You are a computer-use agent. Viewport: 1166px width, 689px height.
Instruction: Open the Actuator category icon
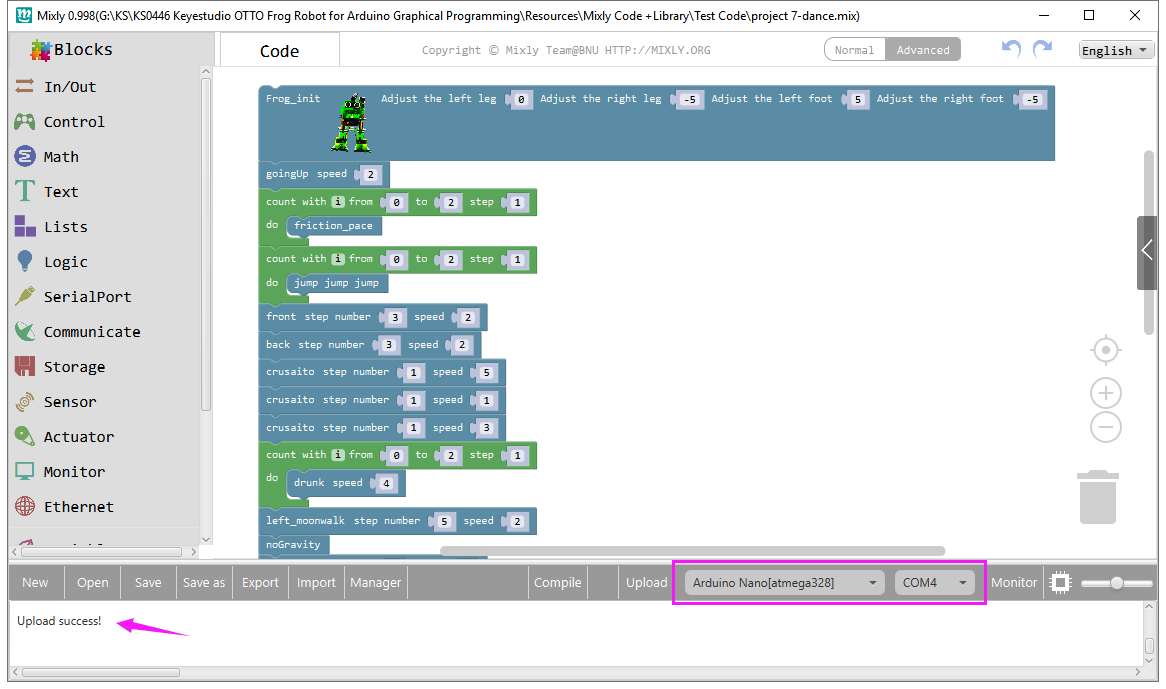point(25,436)
